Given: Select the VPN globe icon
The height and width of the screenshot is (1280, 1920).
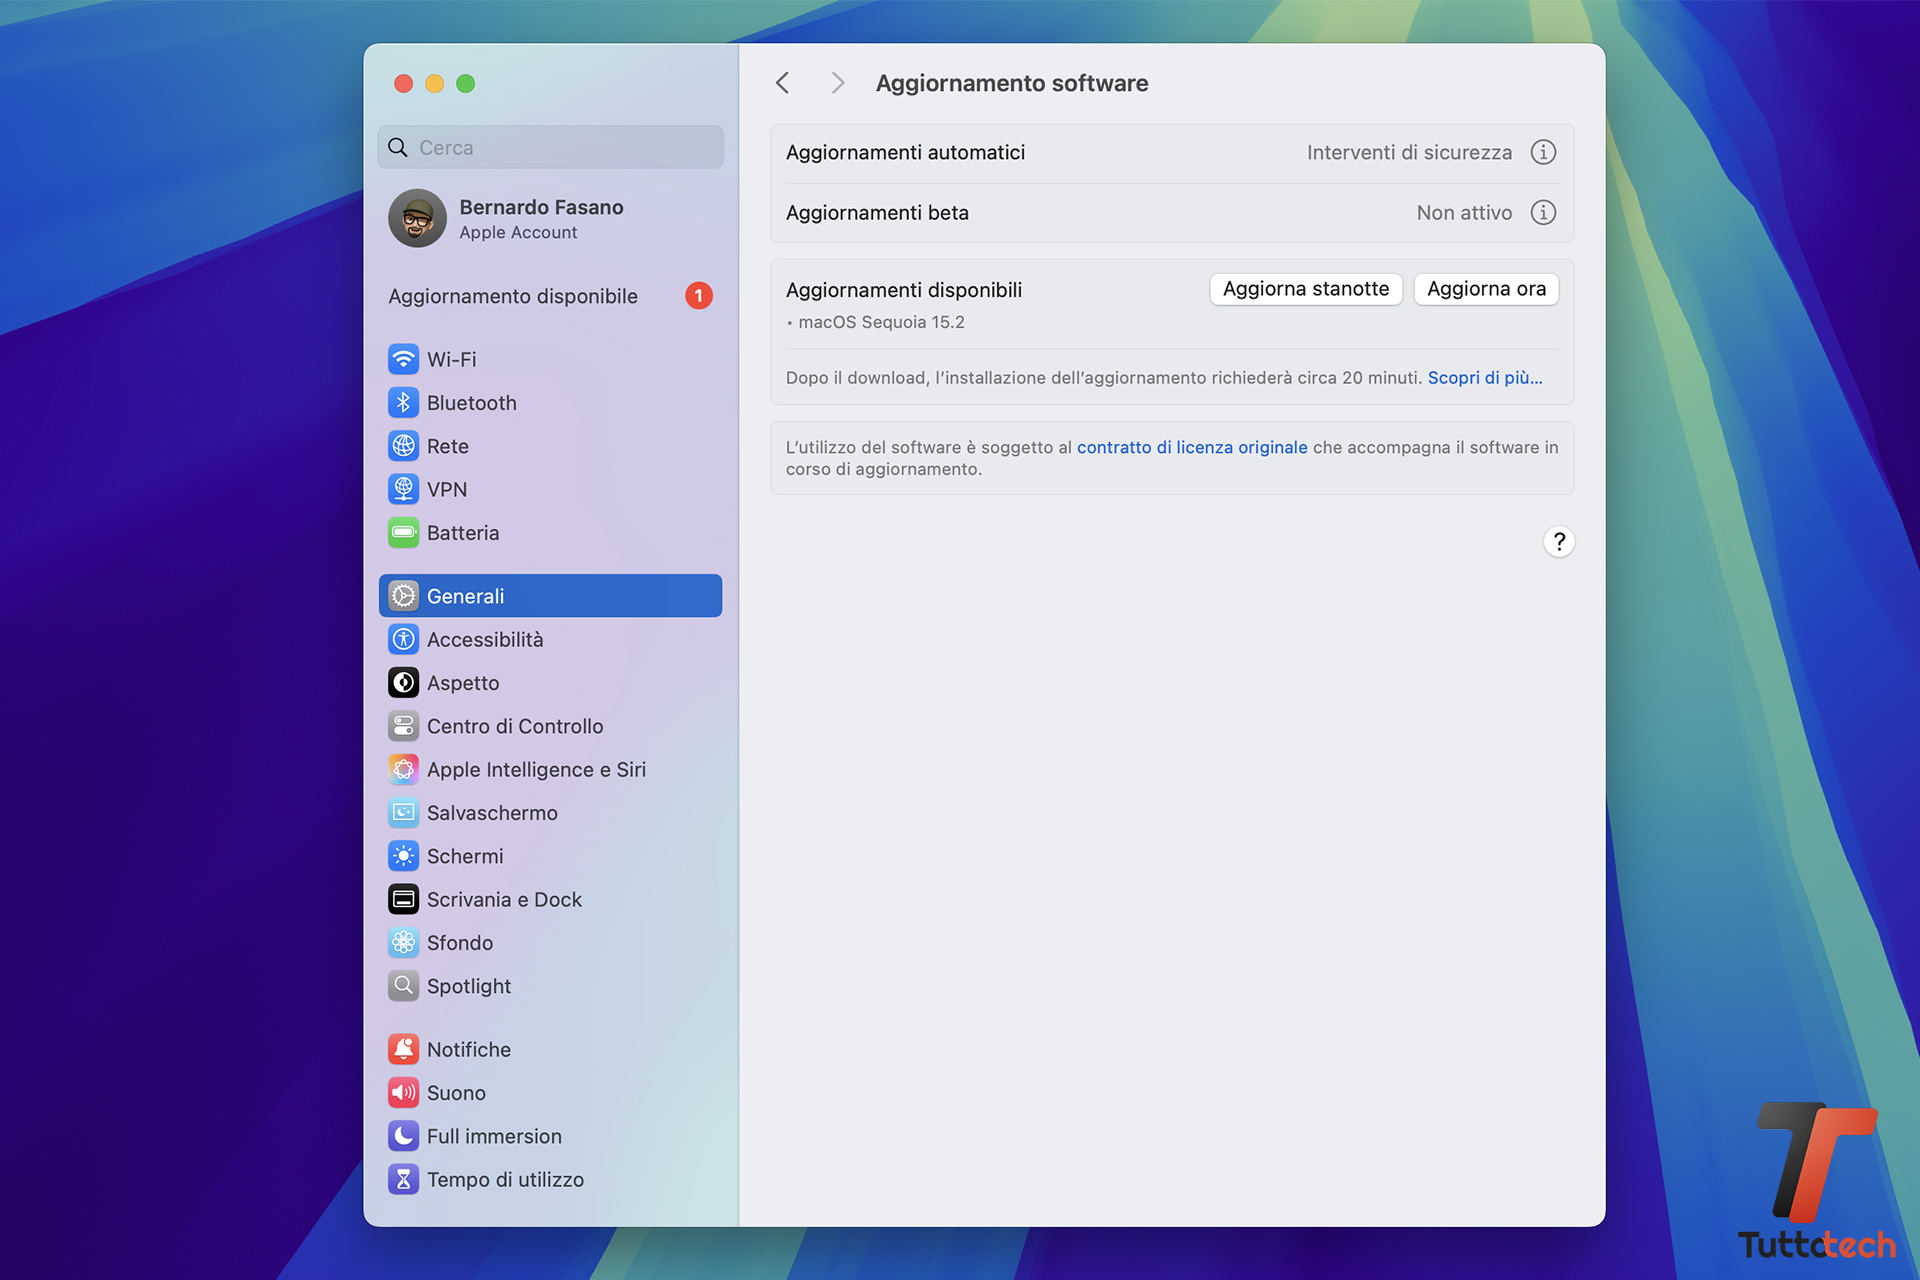Looking at the screenshot, I should point(403,489).
